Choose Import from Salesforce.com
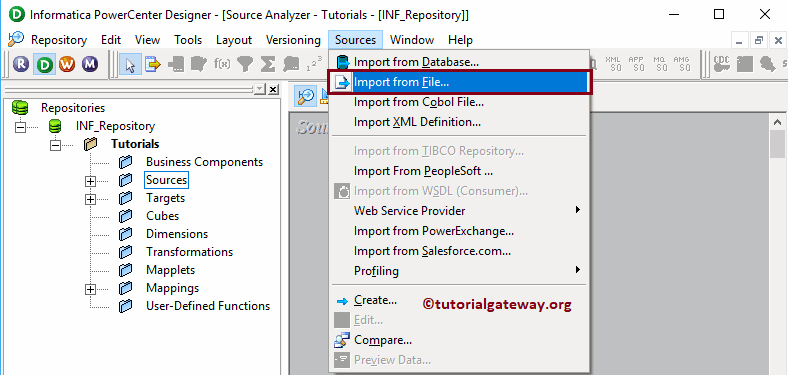The width and height of the screenshot is (788, 375). coord(459,250)
